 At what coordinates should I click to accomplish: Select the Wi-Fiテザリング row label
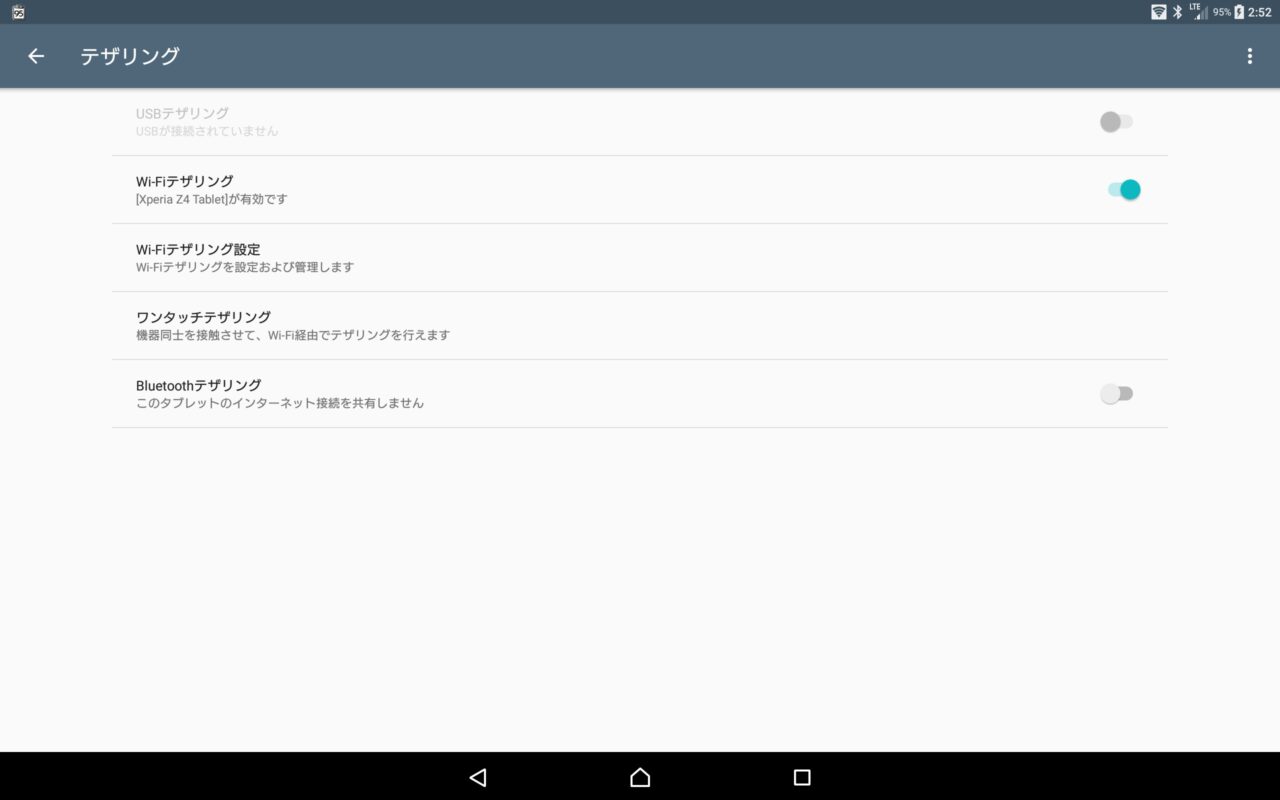point(185,181)
